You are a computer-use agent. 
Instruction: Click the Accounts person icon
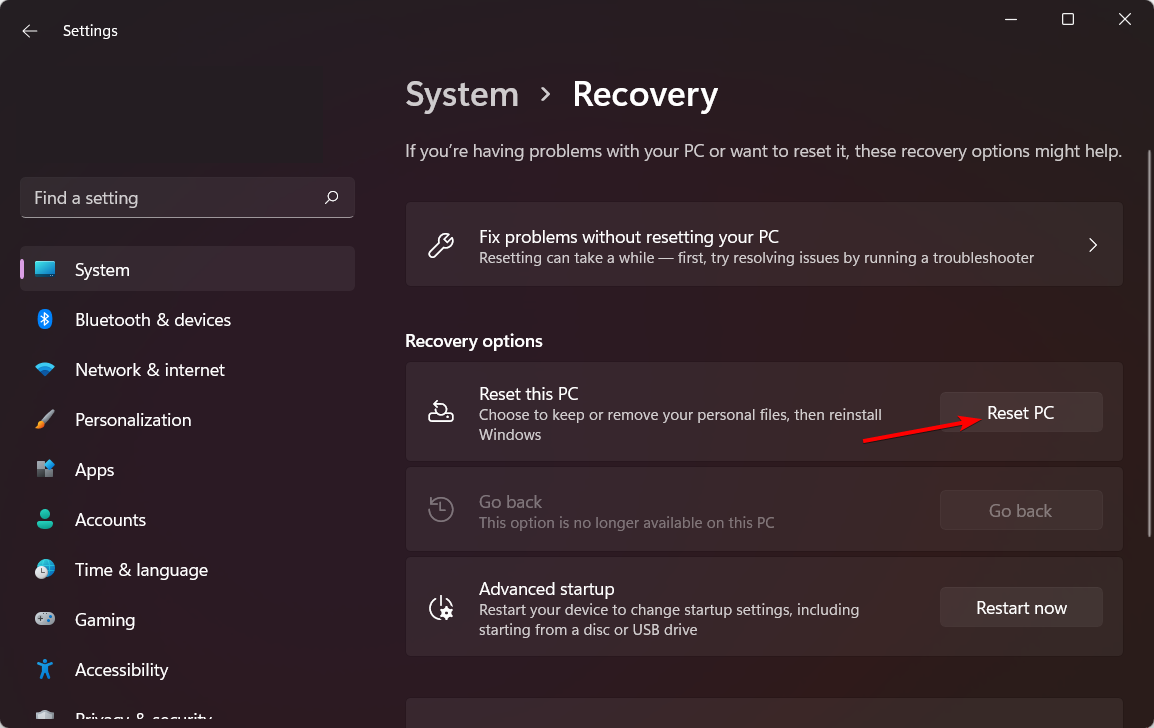(45, 519)
